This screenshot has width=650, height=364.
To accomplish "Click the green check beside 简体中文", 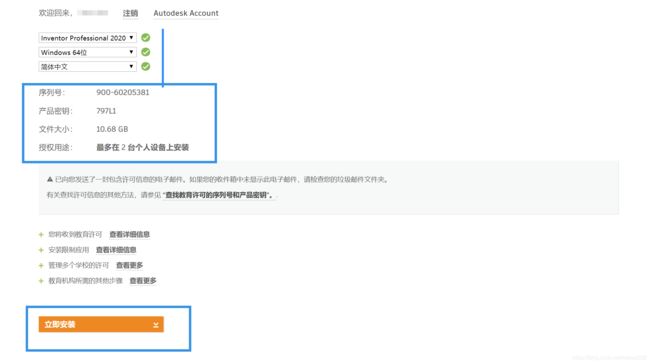I will [x=146, y=66].
